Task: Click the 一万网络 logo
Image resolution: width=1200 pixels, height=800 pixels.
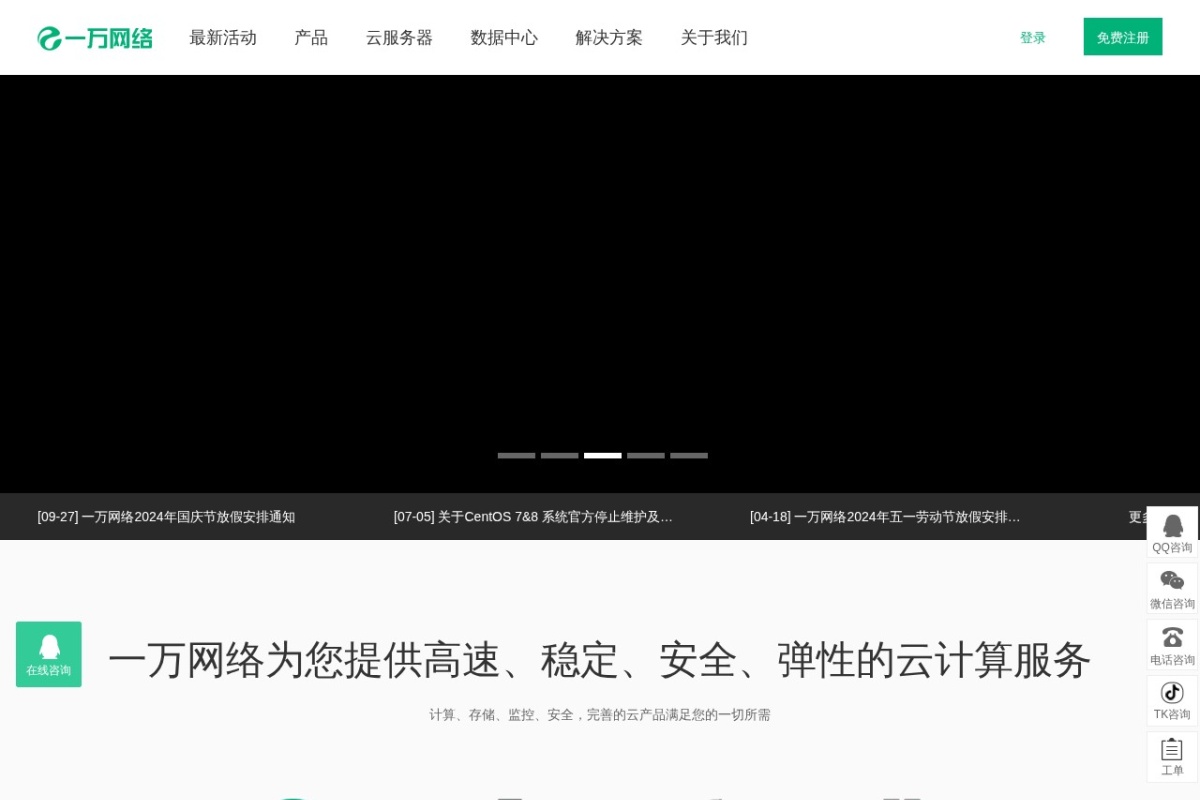Action: point(95,38)
